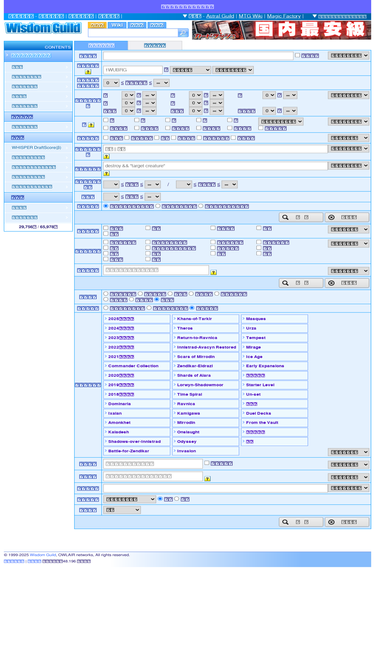Choose the Zendikar-Eldrazi block
This screenshot has height=667, width=375.
point(206,366)
